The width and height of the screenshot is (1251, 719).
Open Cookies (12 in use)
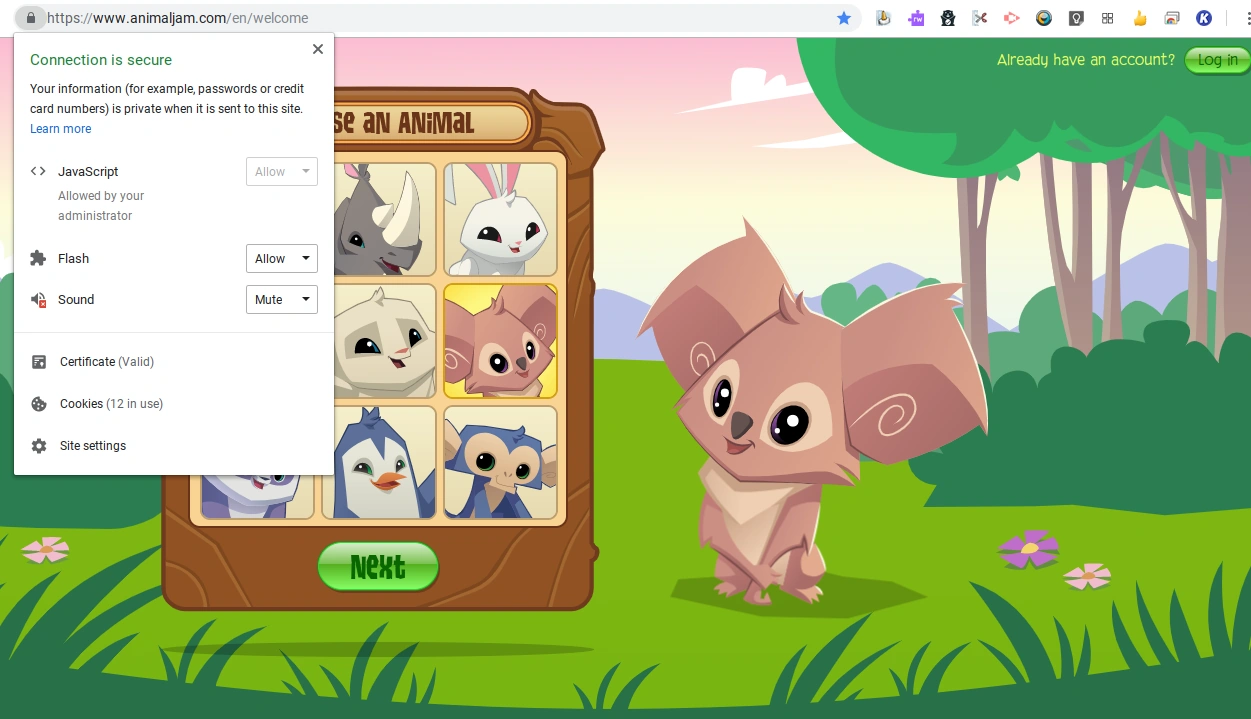pyautogui.click(x=111, y=404)
